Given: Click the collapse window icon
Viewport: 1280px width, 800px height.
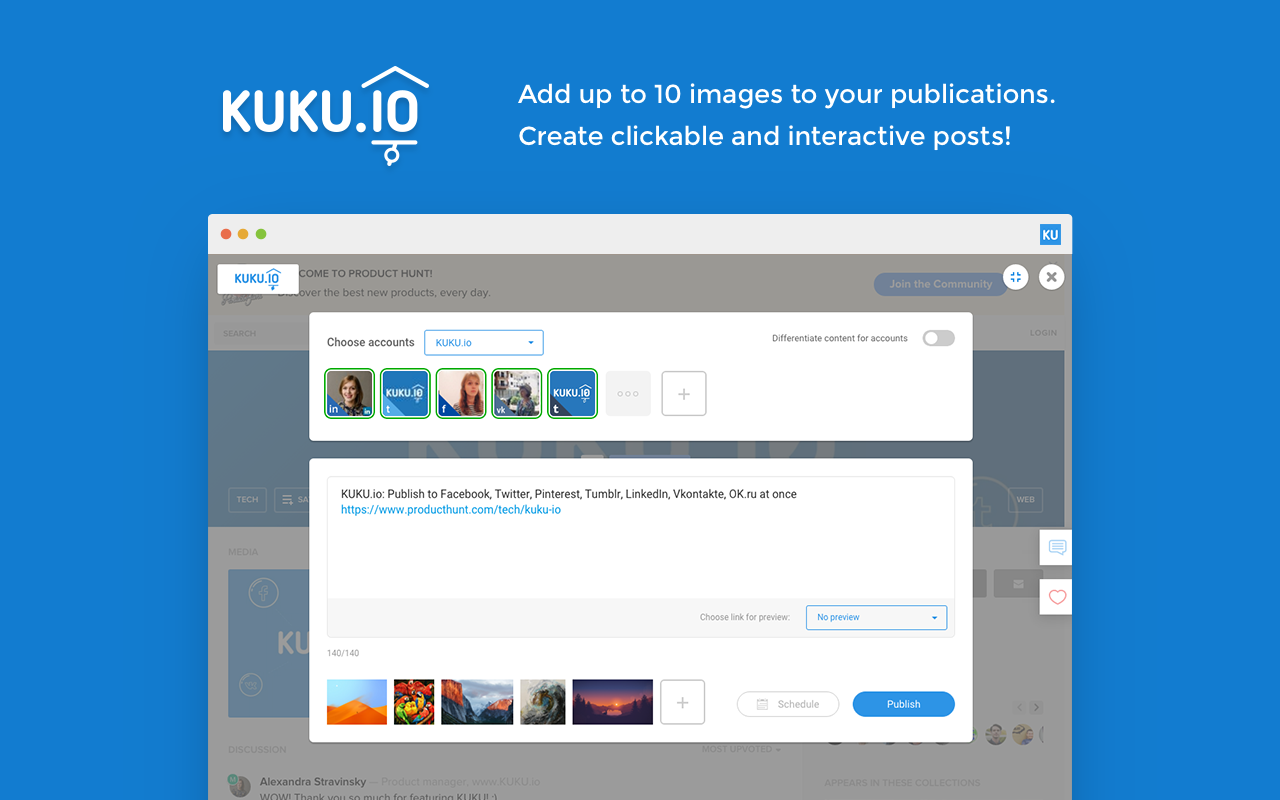Looking at the screenshot, I should [1015, 277].
